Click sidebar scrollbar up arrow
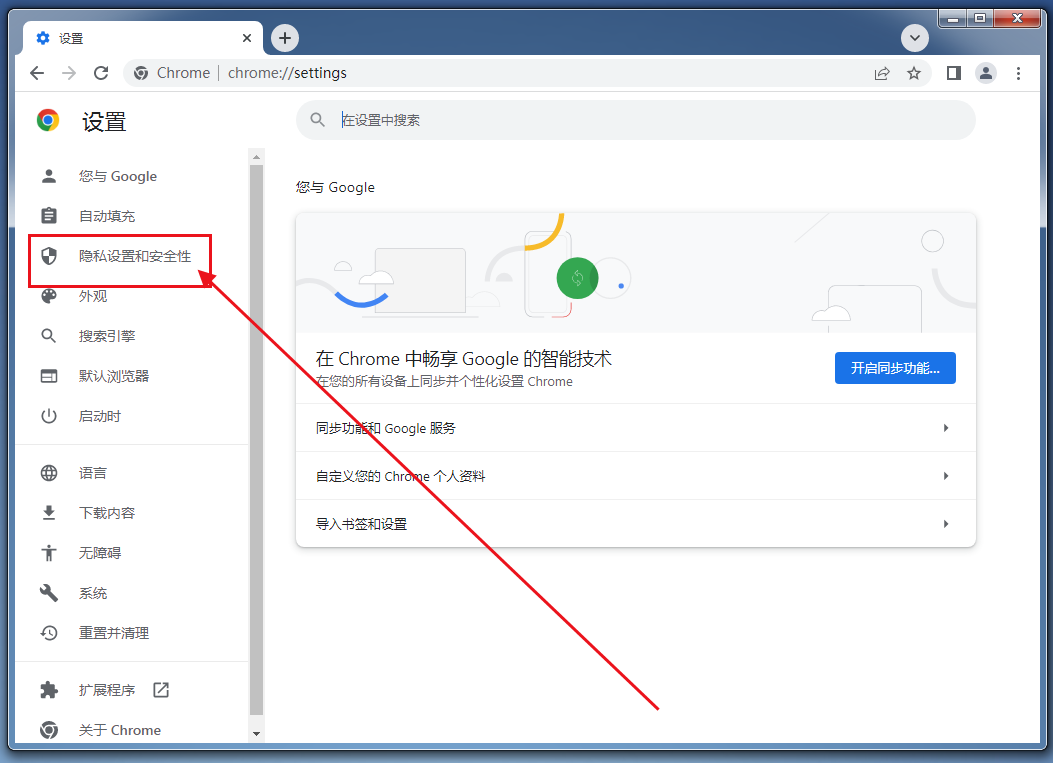1053x763 pixels. pos(256,157)
